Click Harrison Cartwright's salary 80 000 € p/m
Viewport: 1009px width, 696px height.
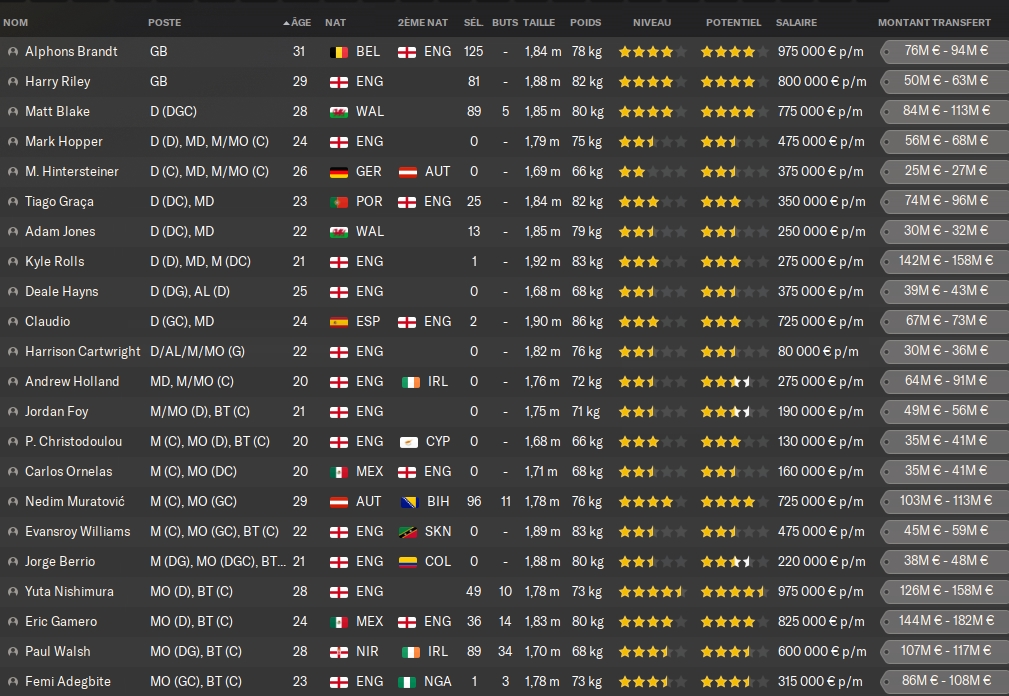pos(818,352)
